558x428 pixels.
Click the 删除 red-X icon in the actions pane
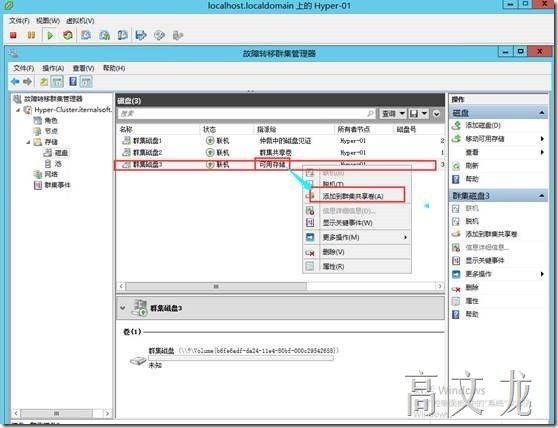[456, 288]
